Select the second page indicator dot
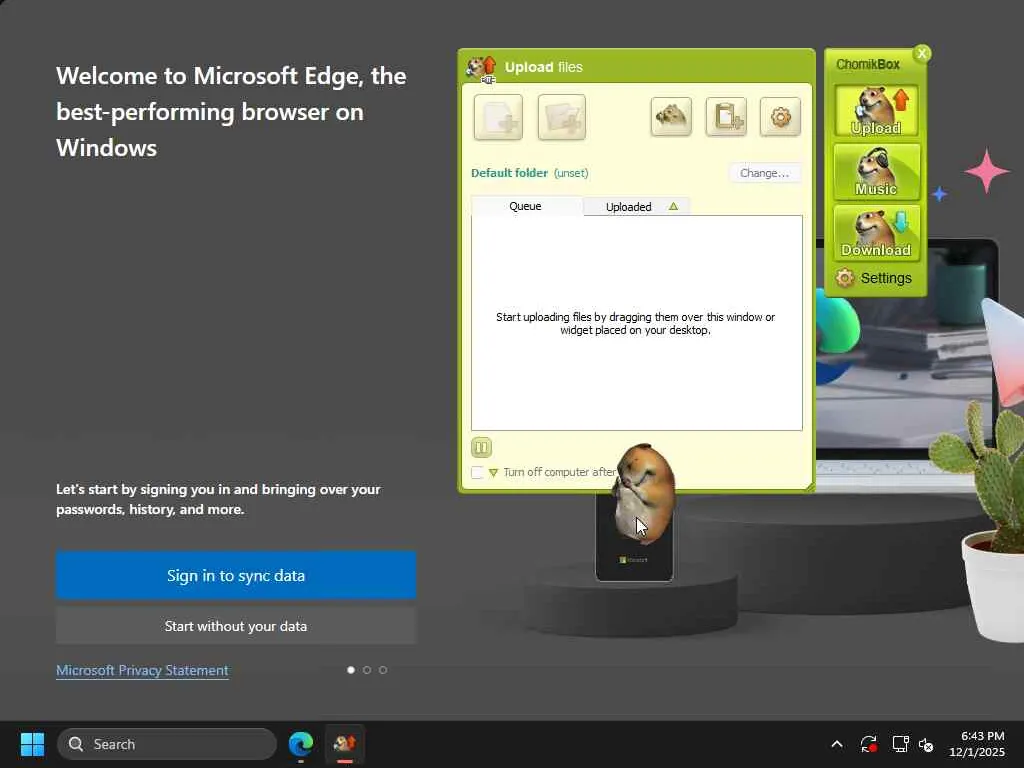Viewport: 1024px width, 768px height. [x=367, y=670]
